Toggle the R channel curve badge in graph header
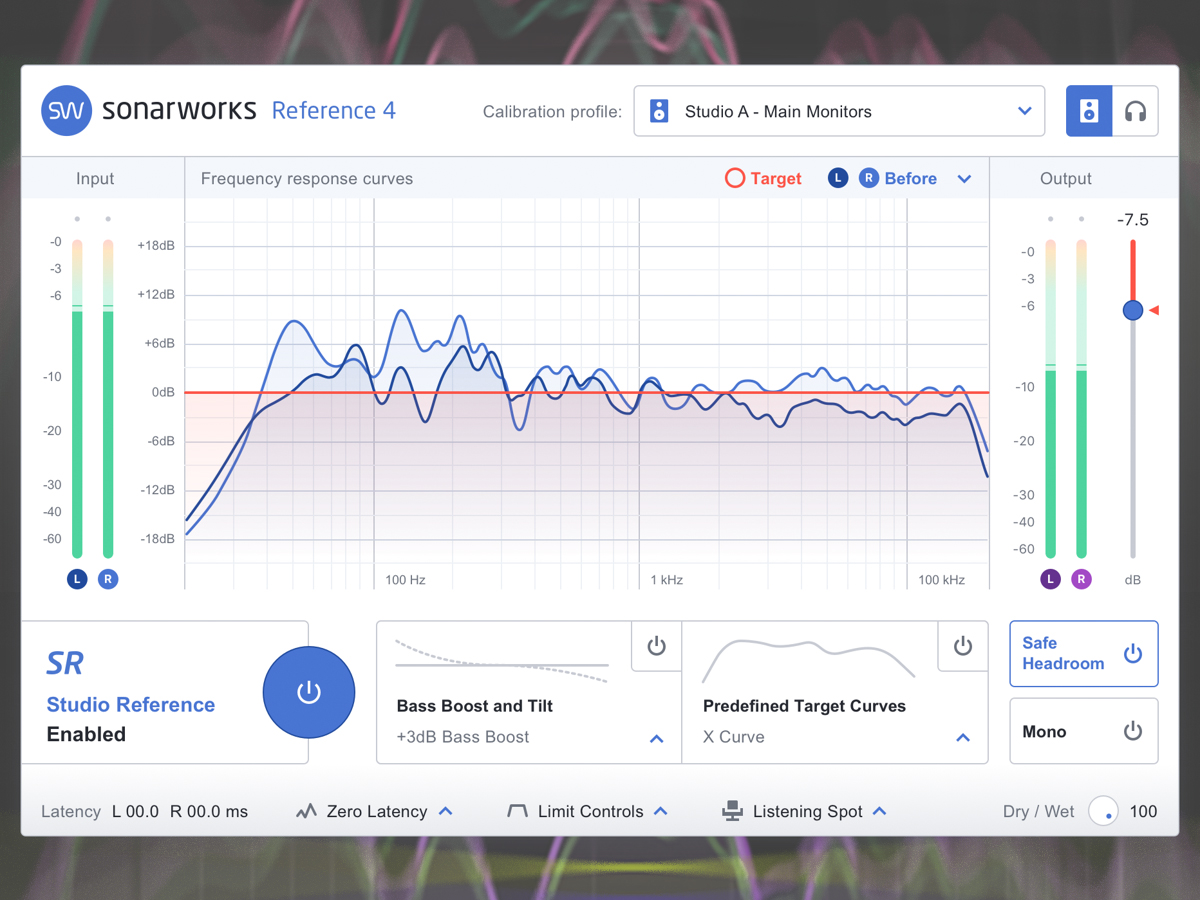1200x900 pixels. [x=868, y=178]
